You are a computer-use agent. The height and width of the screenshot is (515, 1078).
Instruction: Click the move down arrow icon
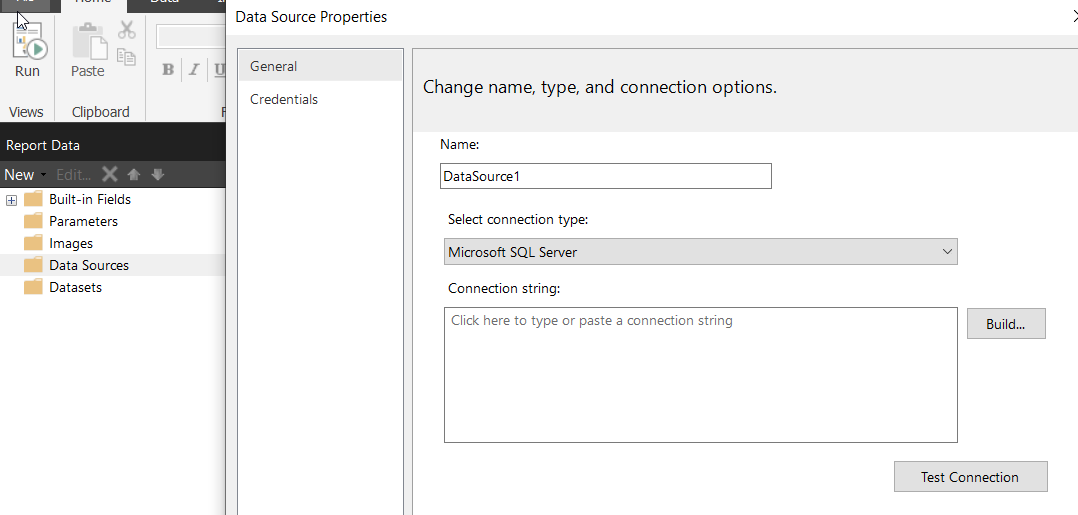(x=158, y=175)
